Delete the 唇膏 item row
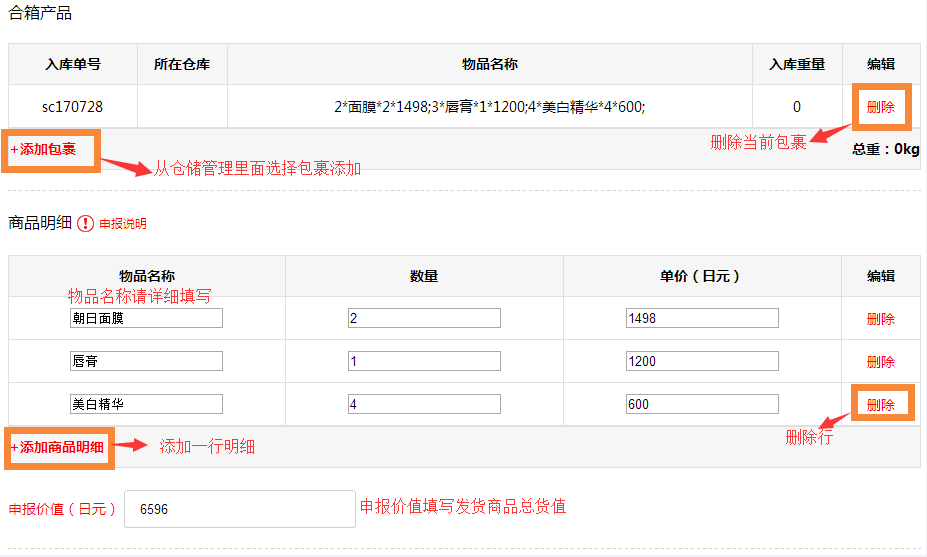Viewport: 927px width, 557px height. (880, 361)
